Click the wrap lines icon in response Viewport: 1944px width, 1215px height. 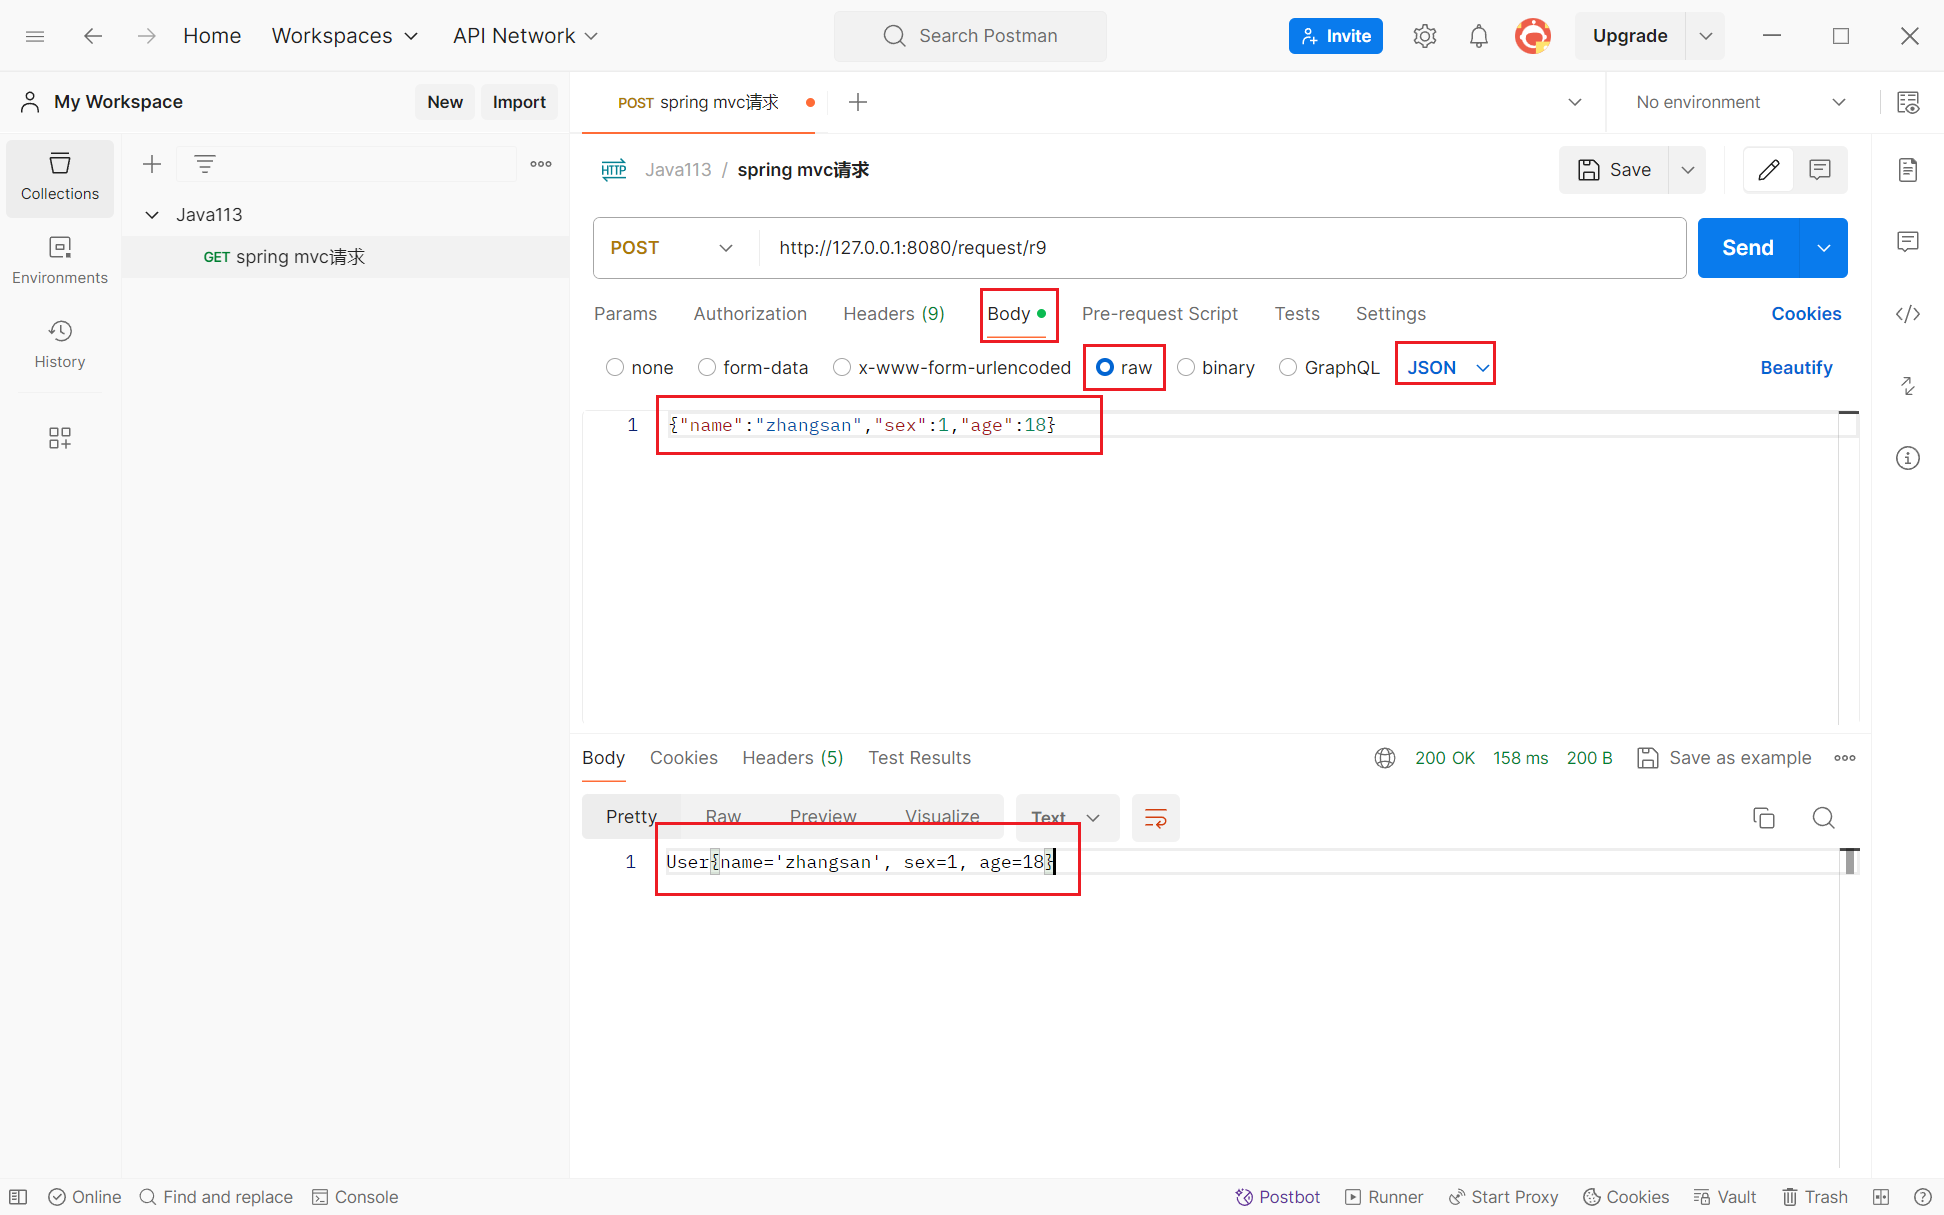point(1155,818)
